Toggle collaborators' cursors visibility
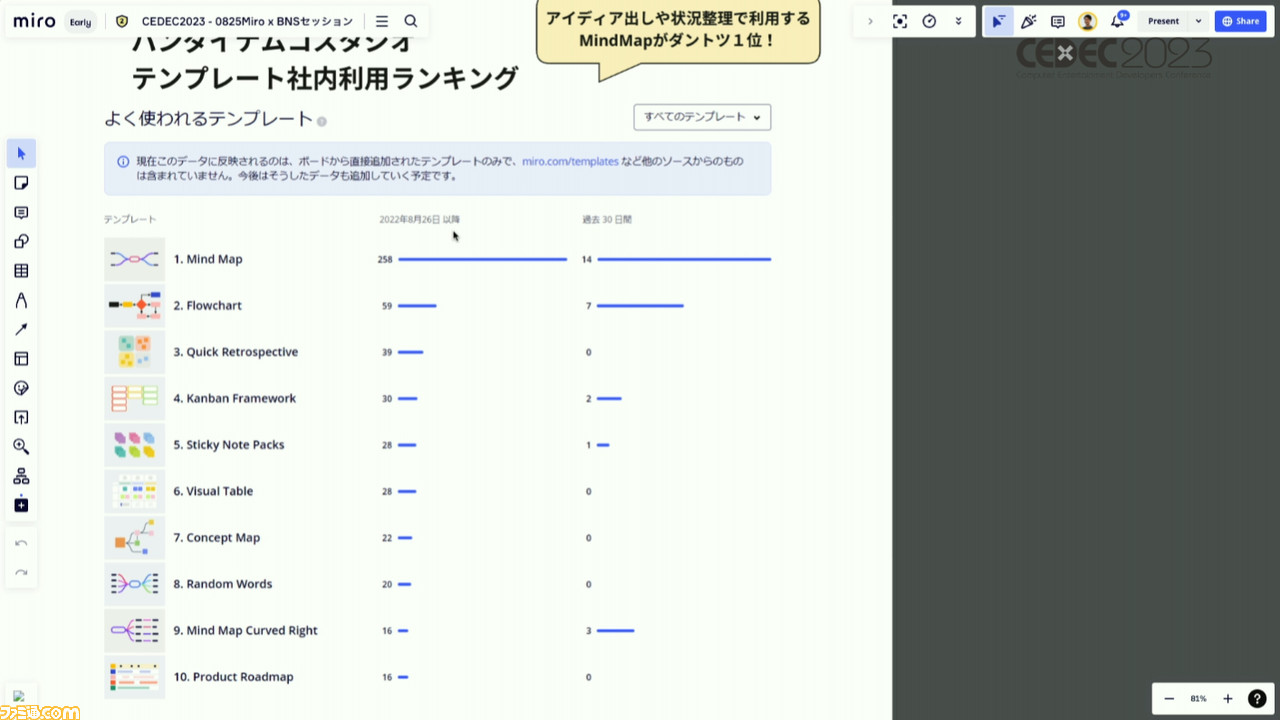The image size is (1280, 720). pos(998,21)
